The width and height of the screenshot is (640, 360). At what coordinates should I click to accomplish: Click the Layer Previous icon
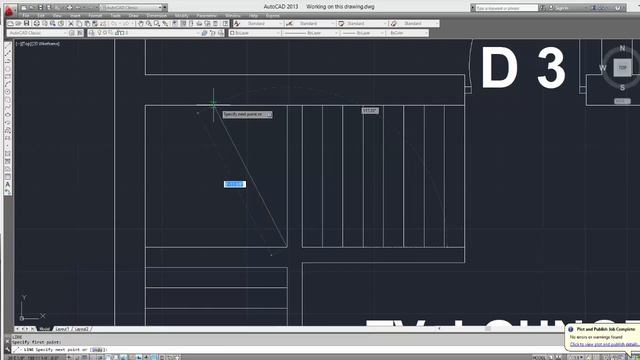(x=213, y=33)
